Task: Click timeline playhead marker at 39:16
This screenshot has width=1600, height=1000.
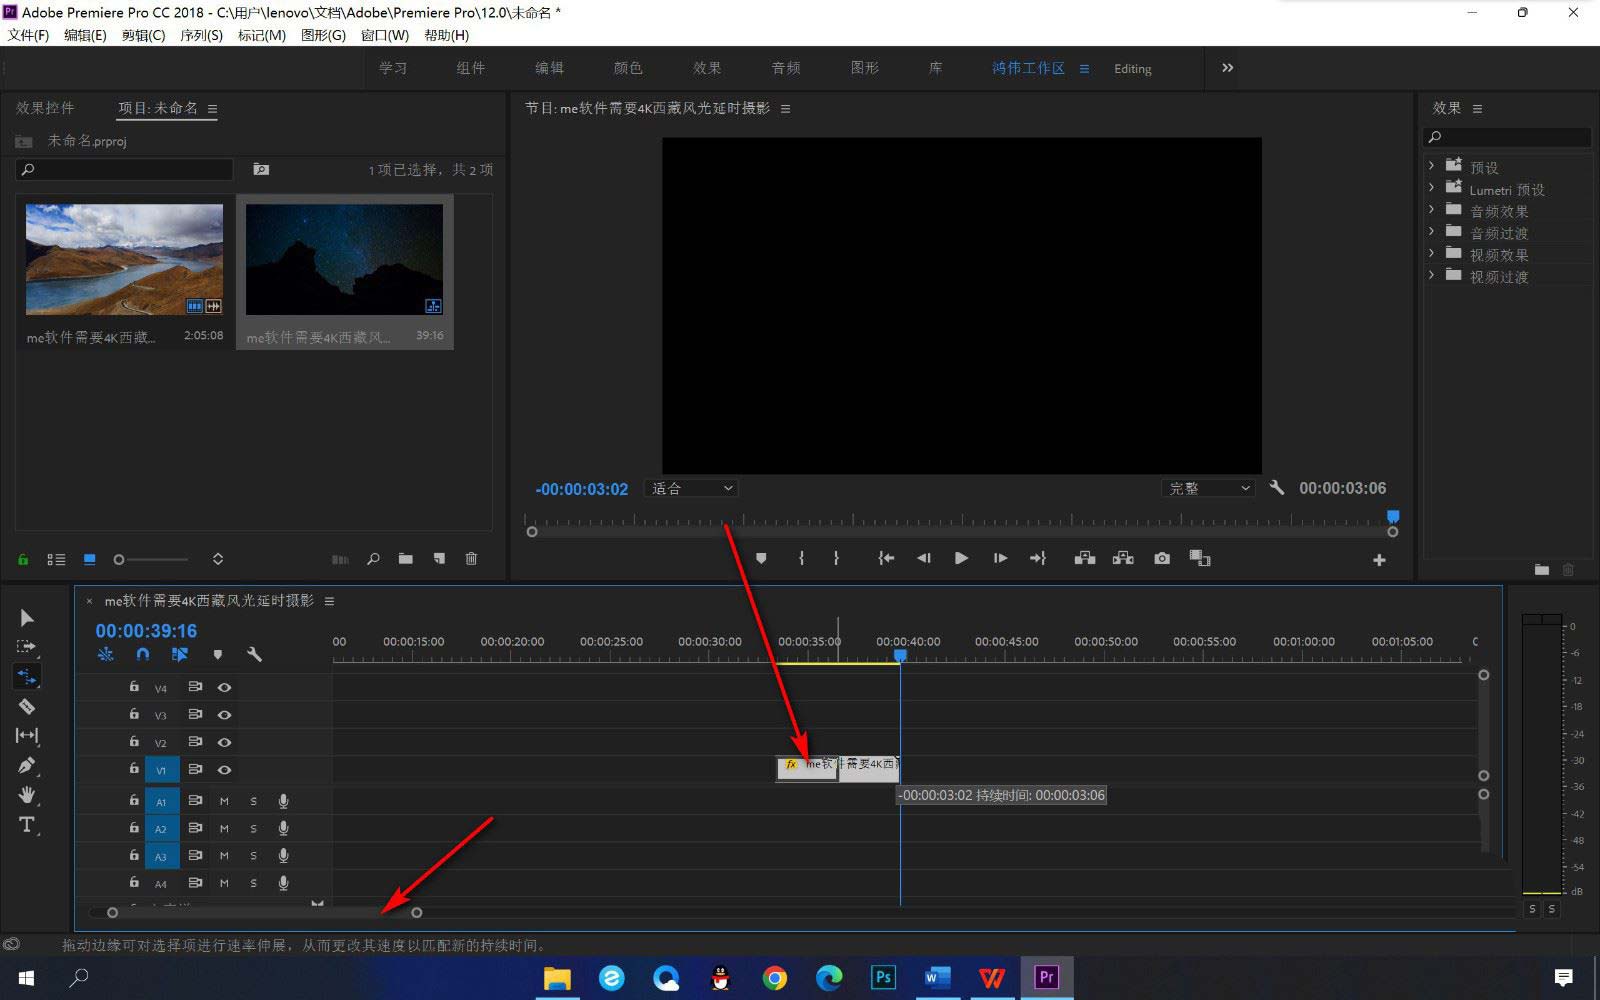Action: [x=900, y=655]
